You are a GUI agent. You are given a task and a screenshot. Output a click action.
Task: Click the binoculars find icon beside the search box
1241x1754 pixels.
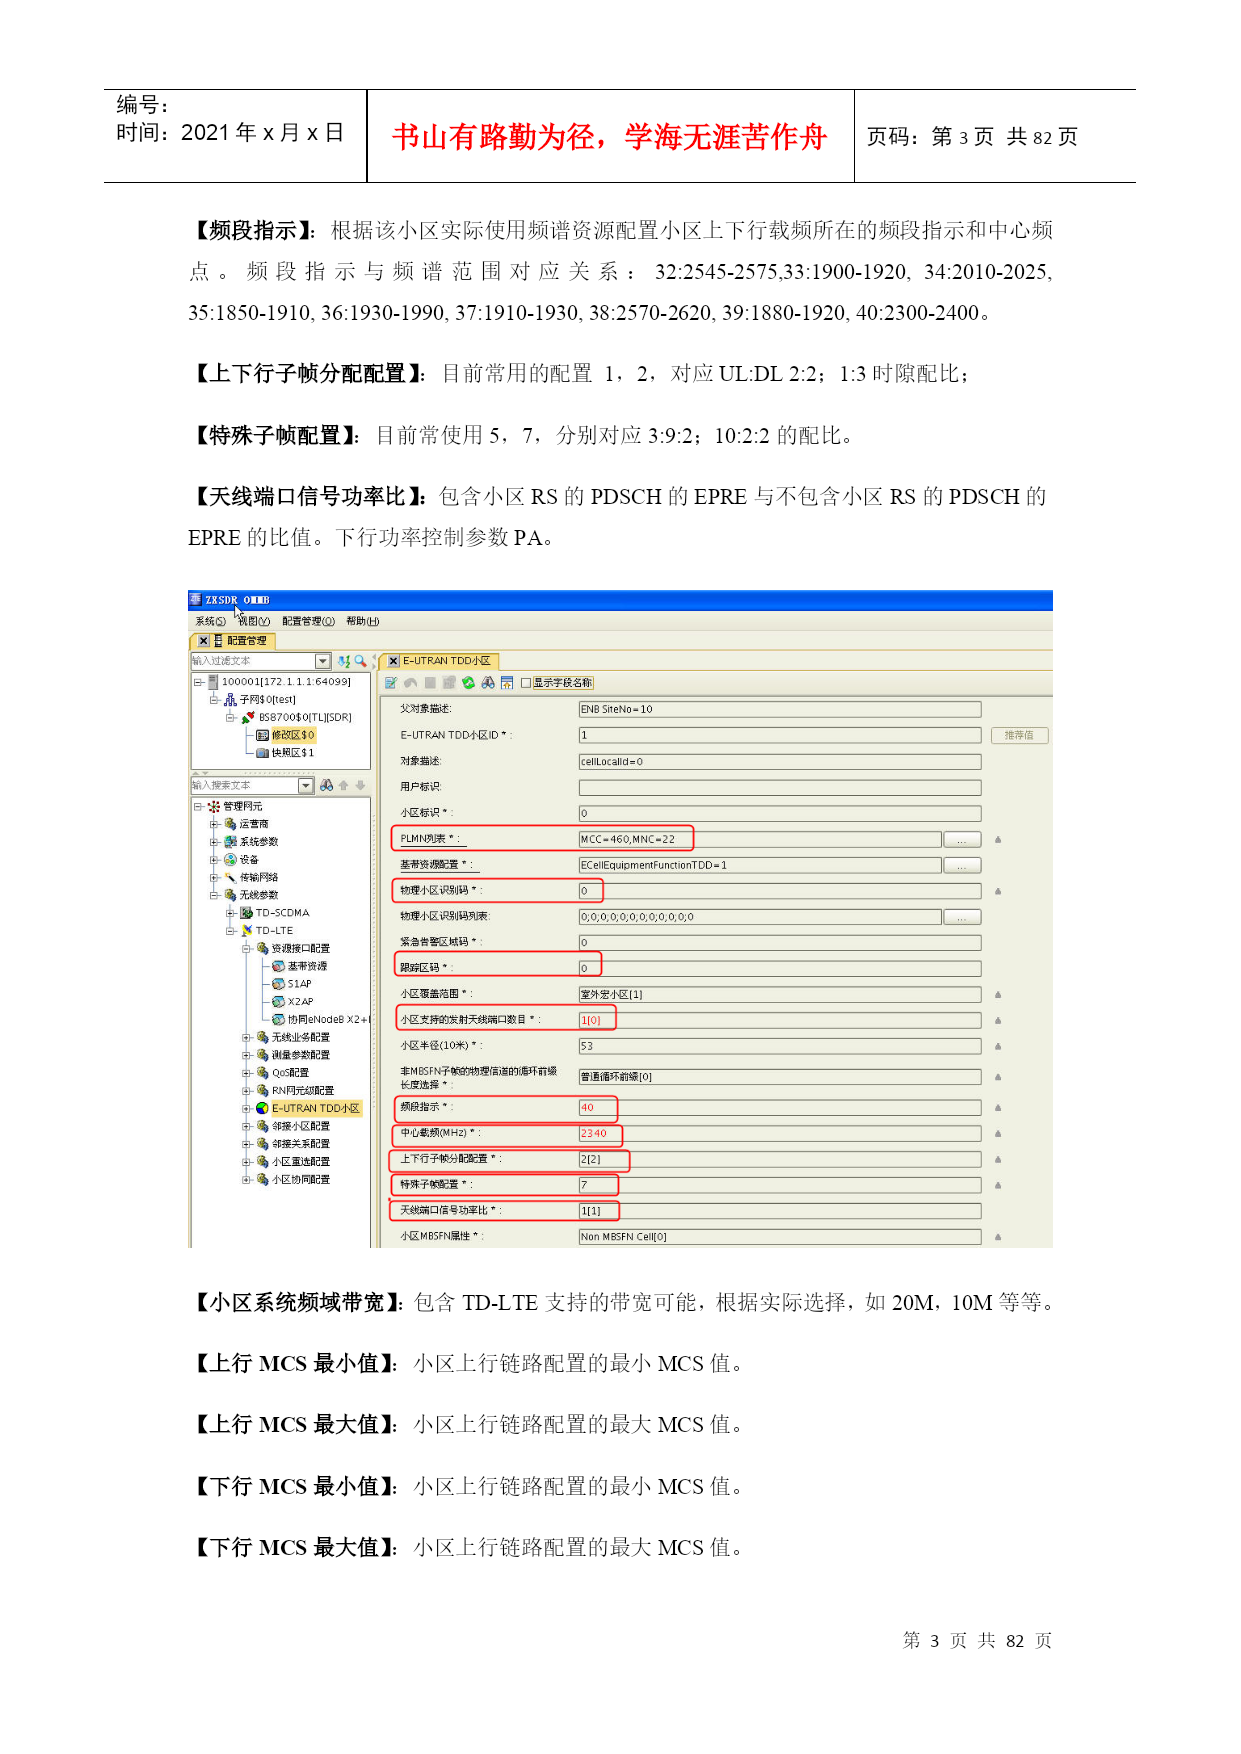pos(327,786)
